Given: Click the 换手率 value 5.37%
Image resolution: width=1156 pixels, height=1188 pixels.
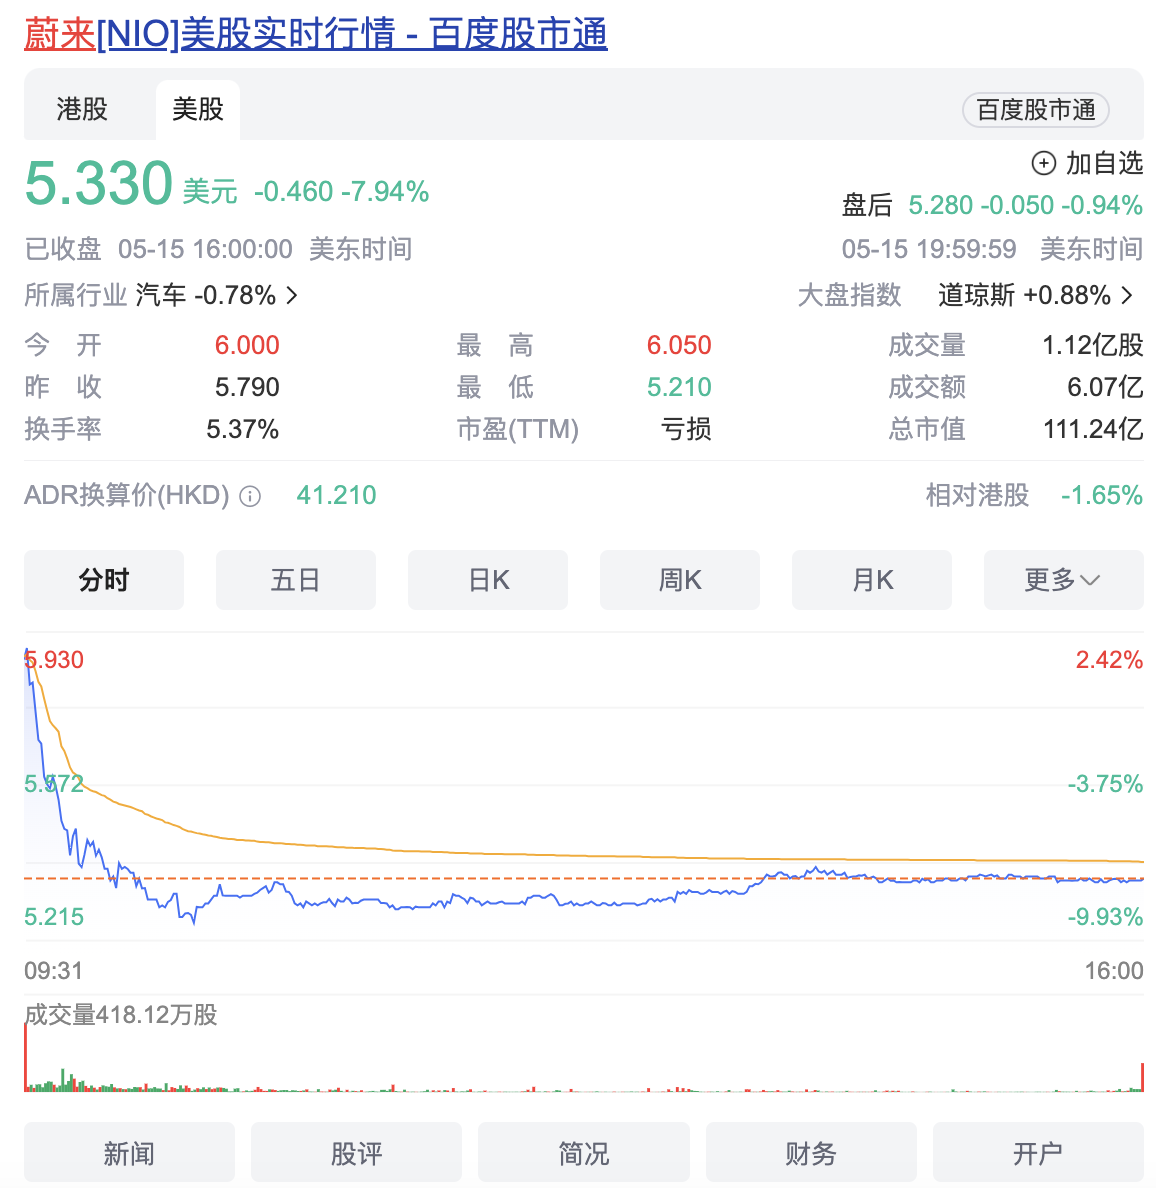Looking at the screenshot, I should click(242, 430).
